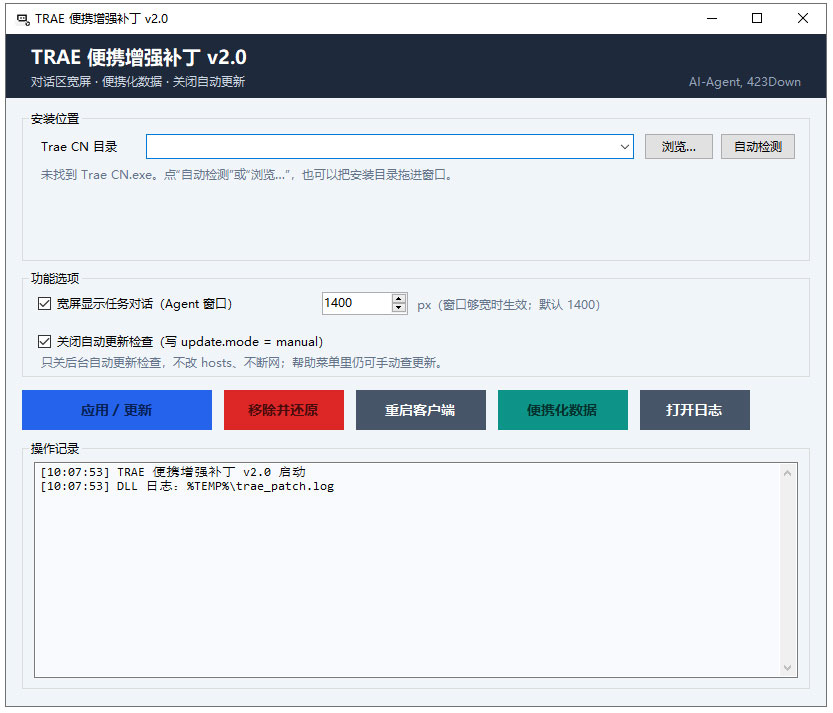Click the 'AI-Agent, 423Down' credit text
The image size is (833, 713).
(x=745, y=82)
